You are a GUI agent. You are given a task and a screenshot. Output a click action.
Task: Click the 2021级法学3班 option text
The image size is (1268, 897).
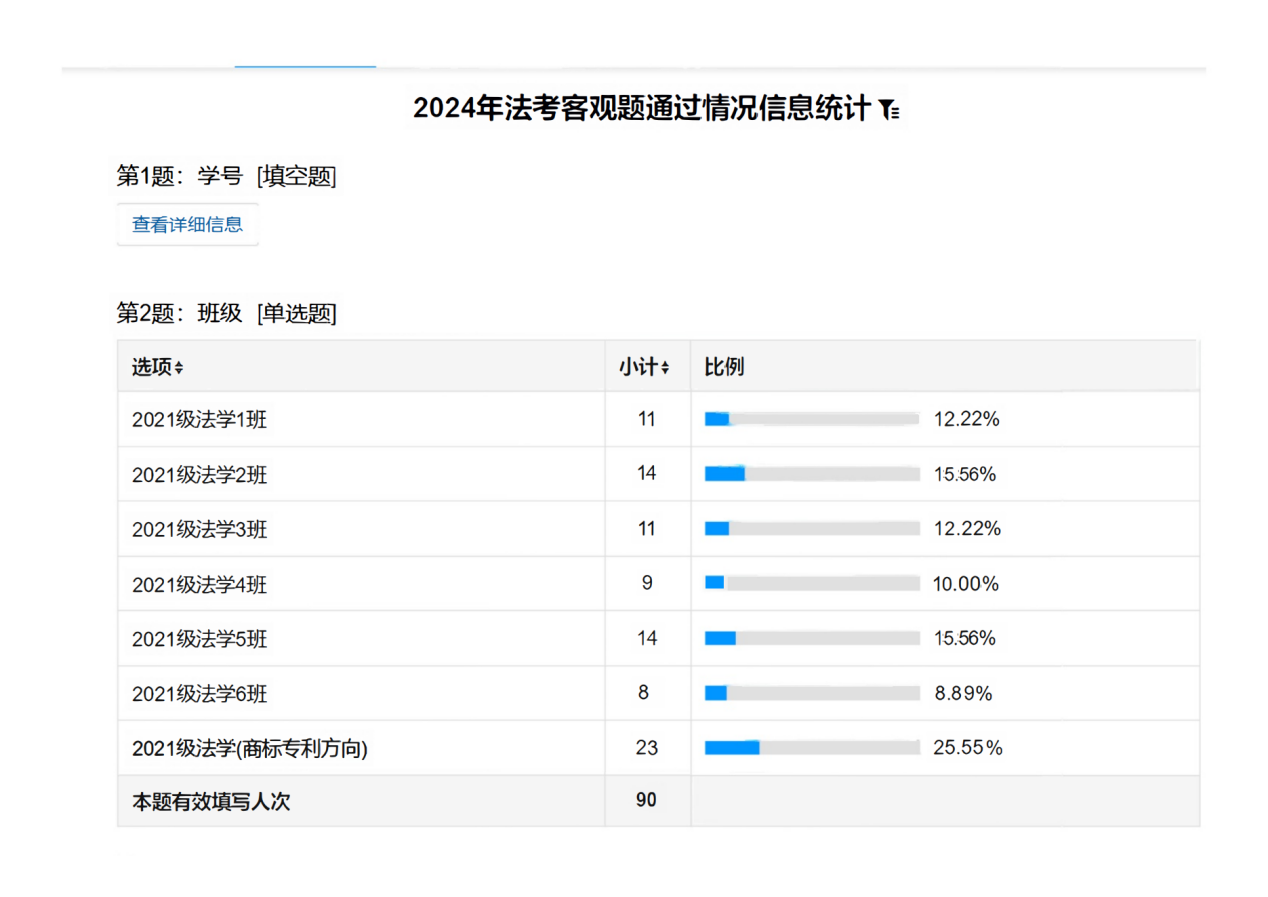pos(199,530)
